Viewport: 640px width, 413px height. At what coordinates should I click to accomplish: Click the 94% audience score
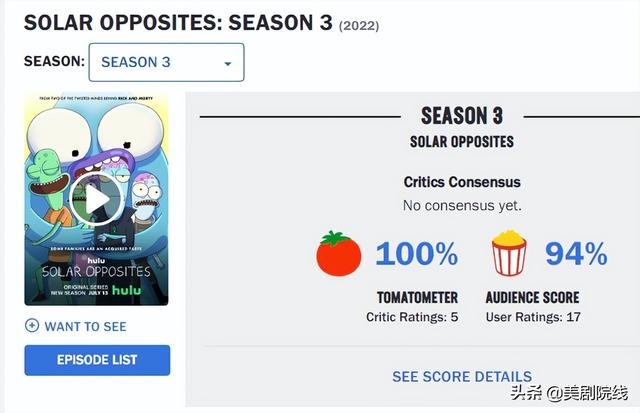tap(576, 253)
